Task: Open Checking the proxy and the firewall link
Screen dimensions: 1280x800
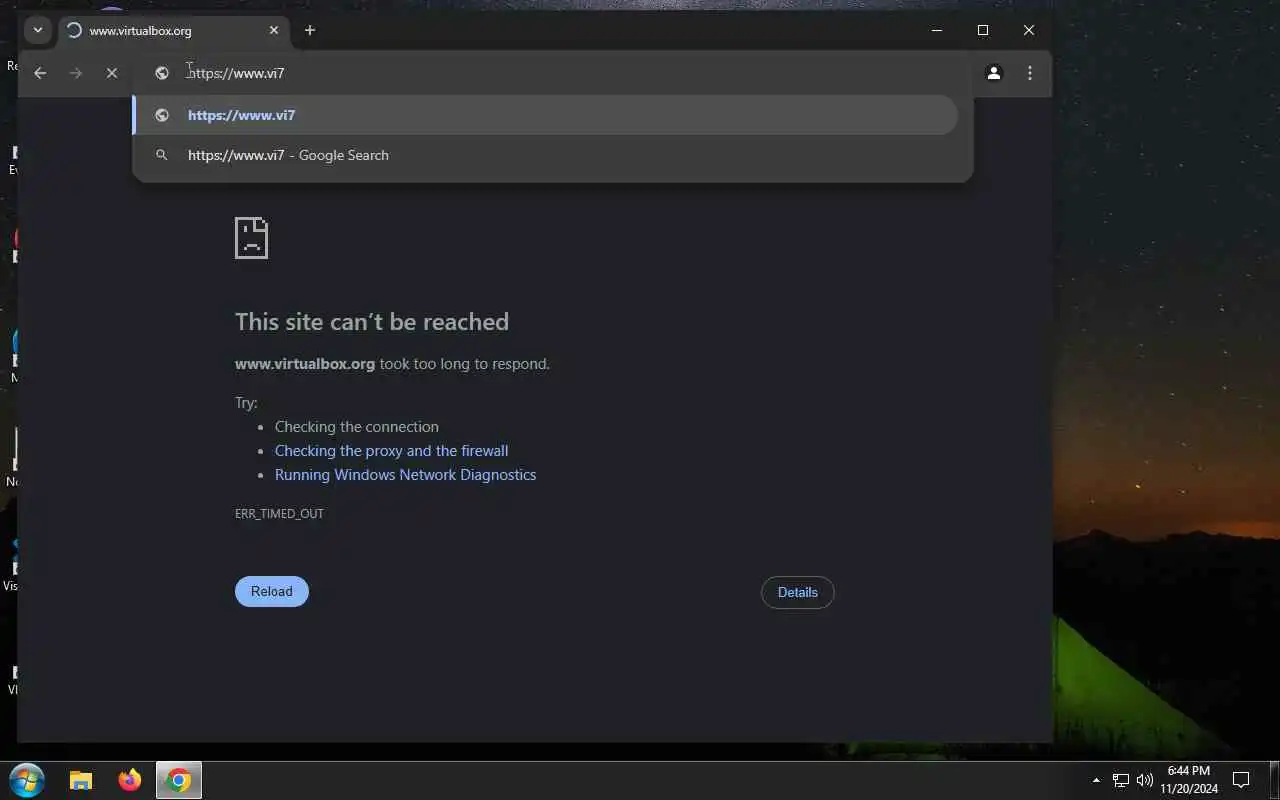Action: tap(392, 451)
